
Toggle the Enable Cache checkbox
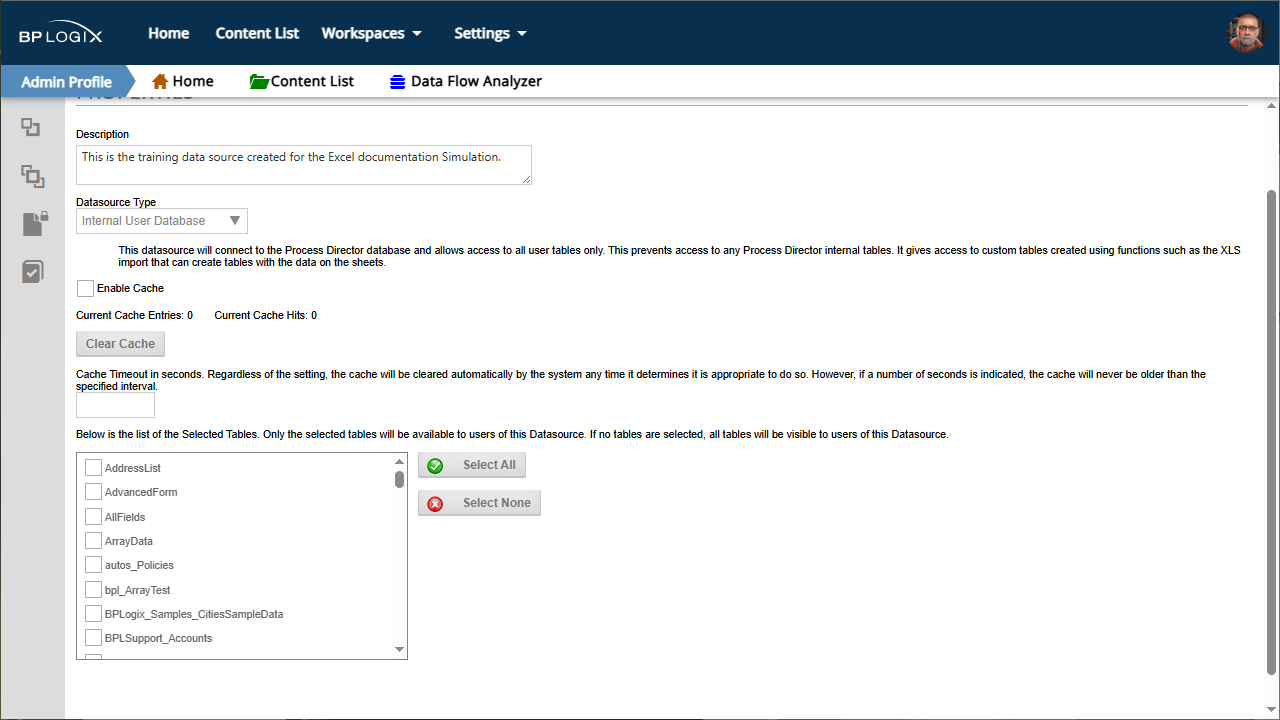[85, 288]
